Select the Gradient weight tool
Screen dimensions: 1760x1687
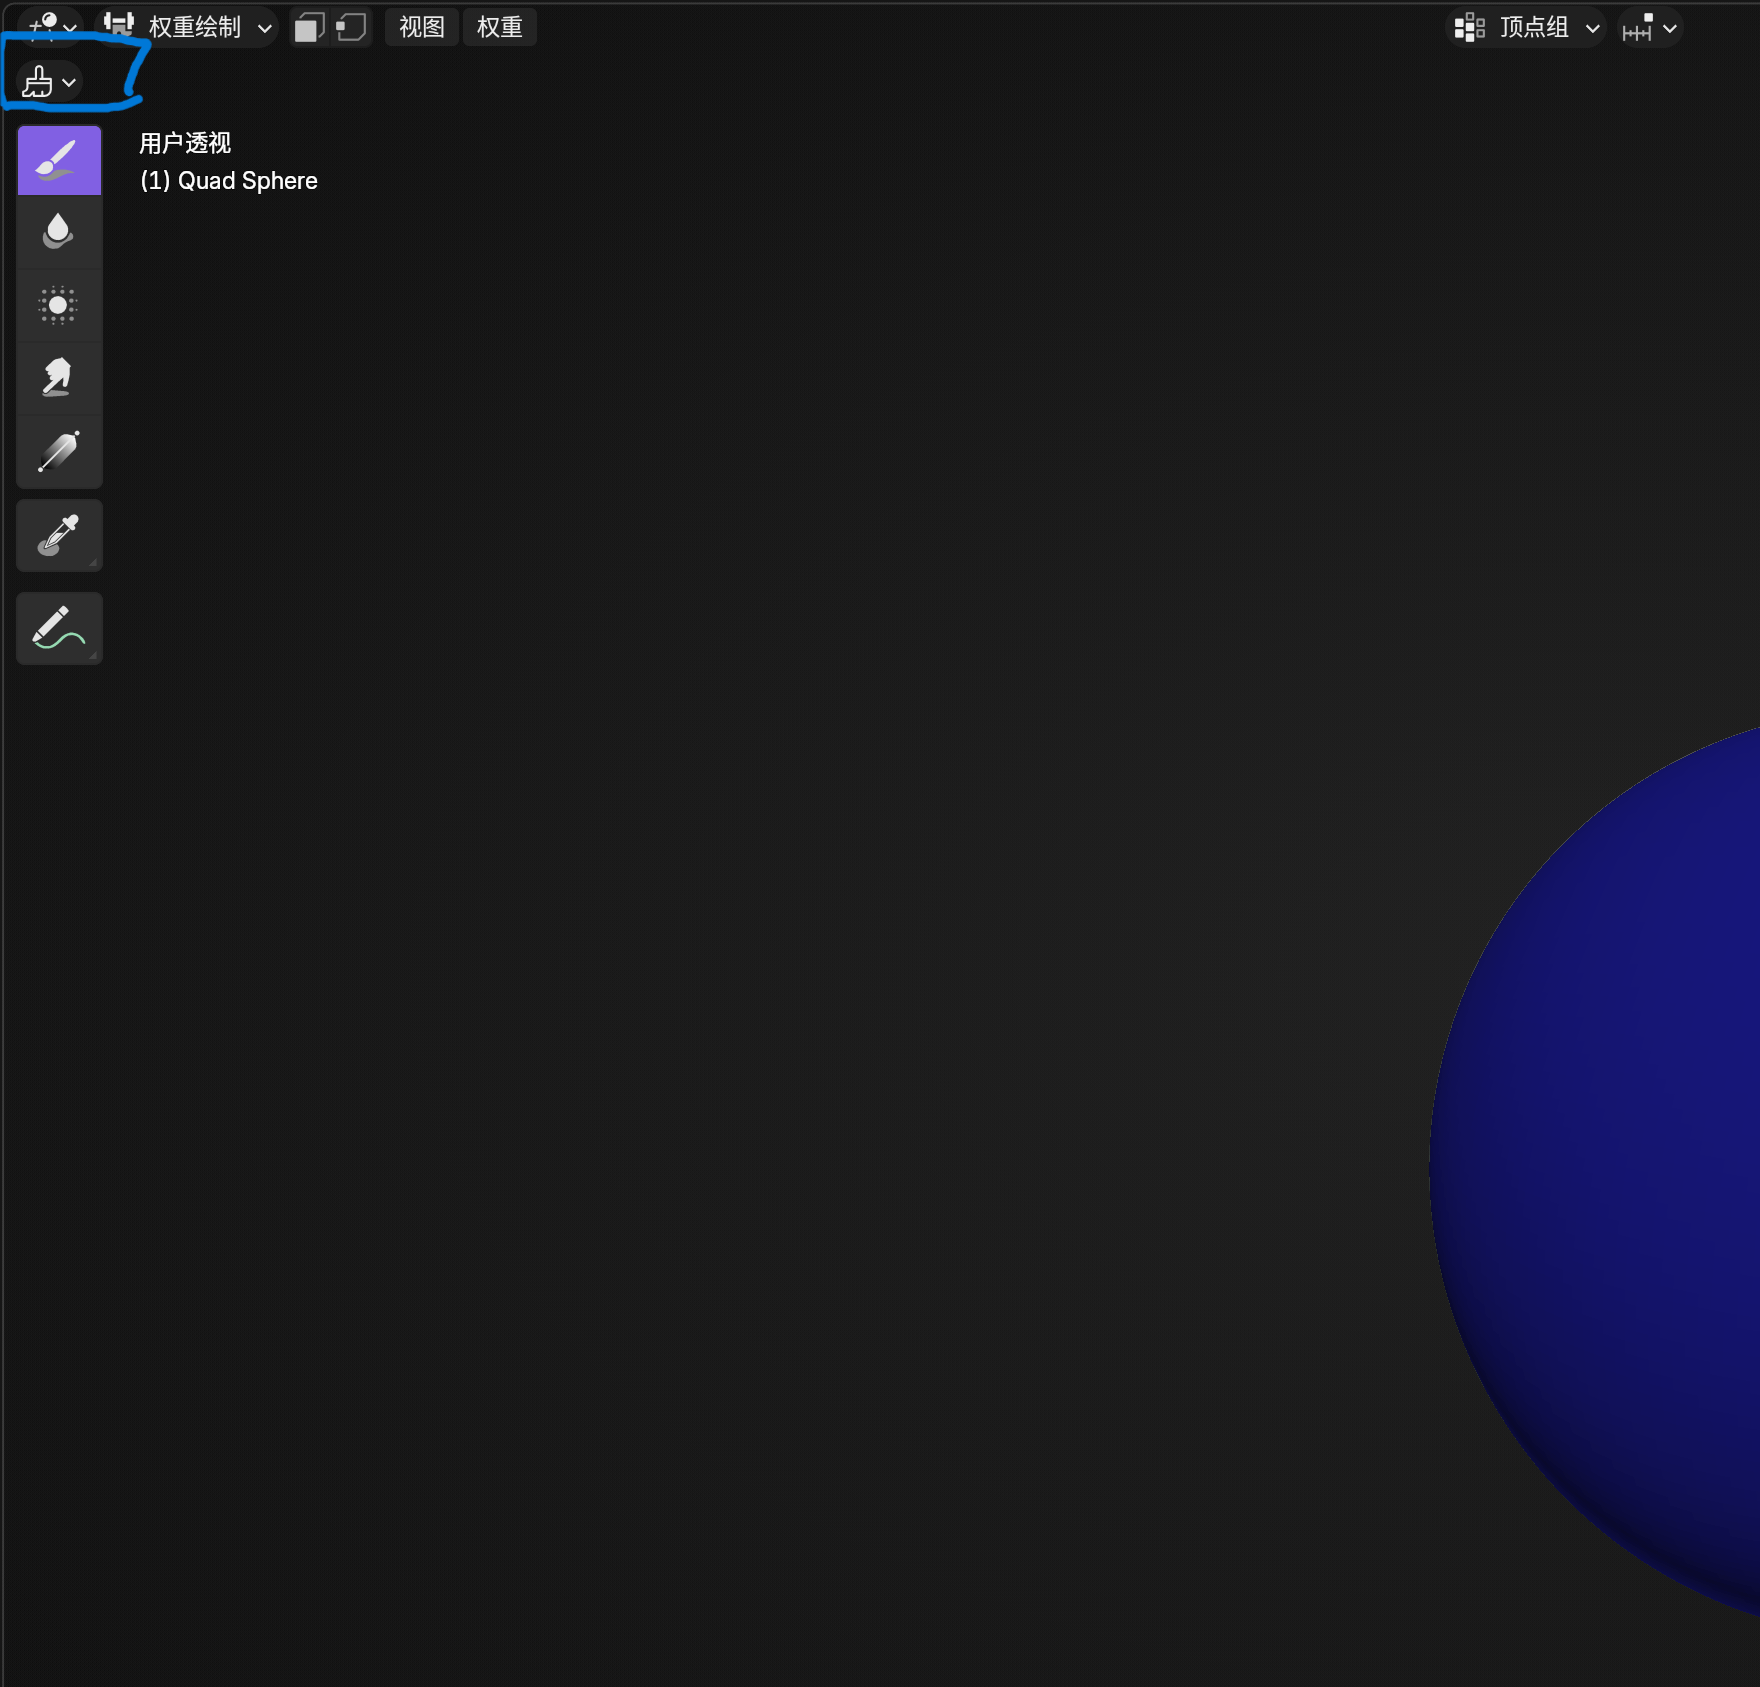tap(59, 451)
